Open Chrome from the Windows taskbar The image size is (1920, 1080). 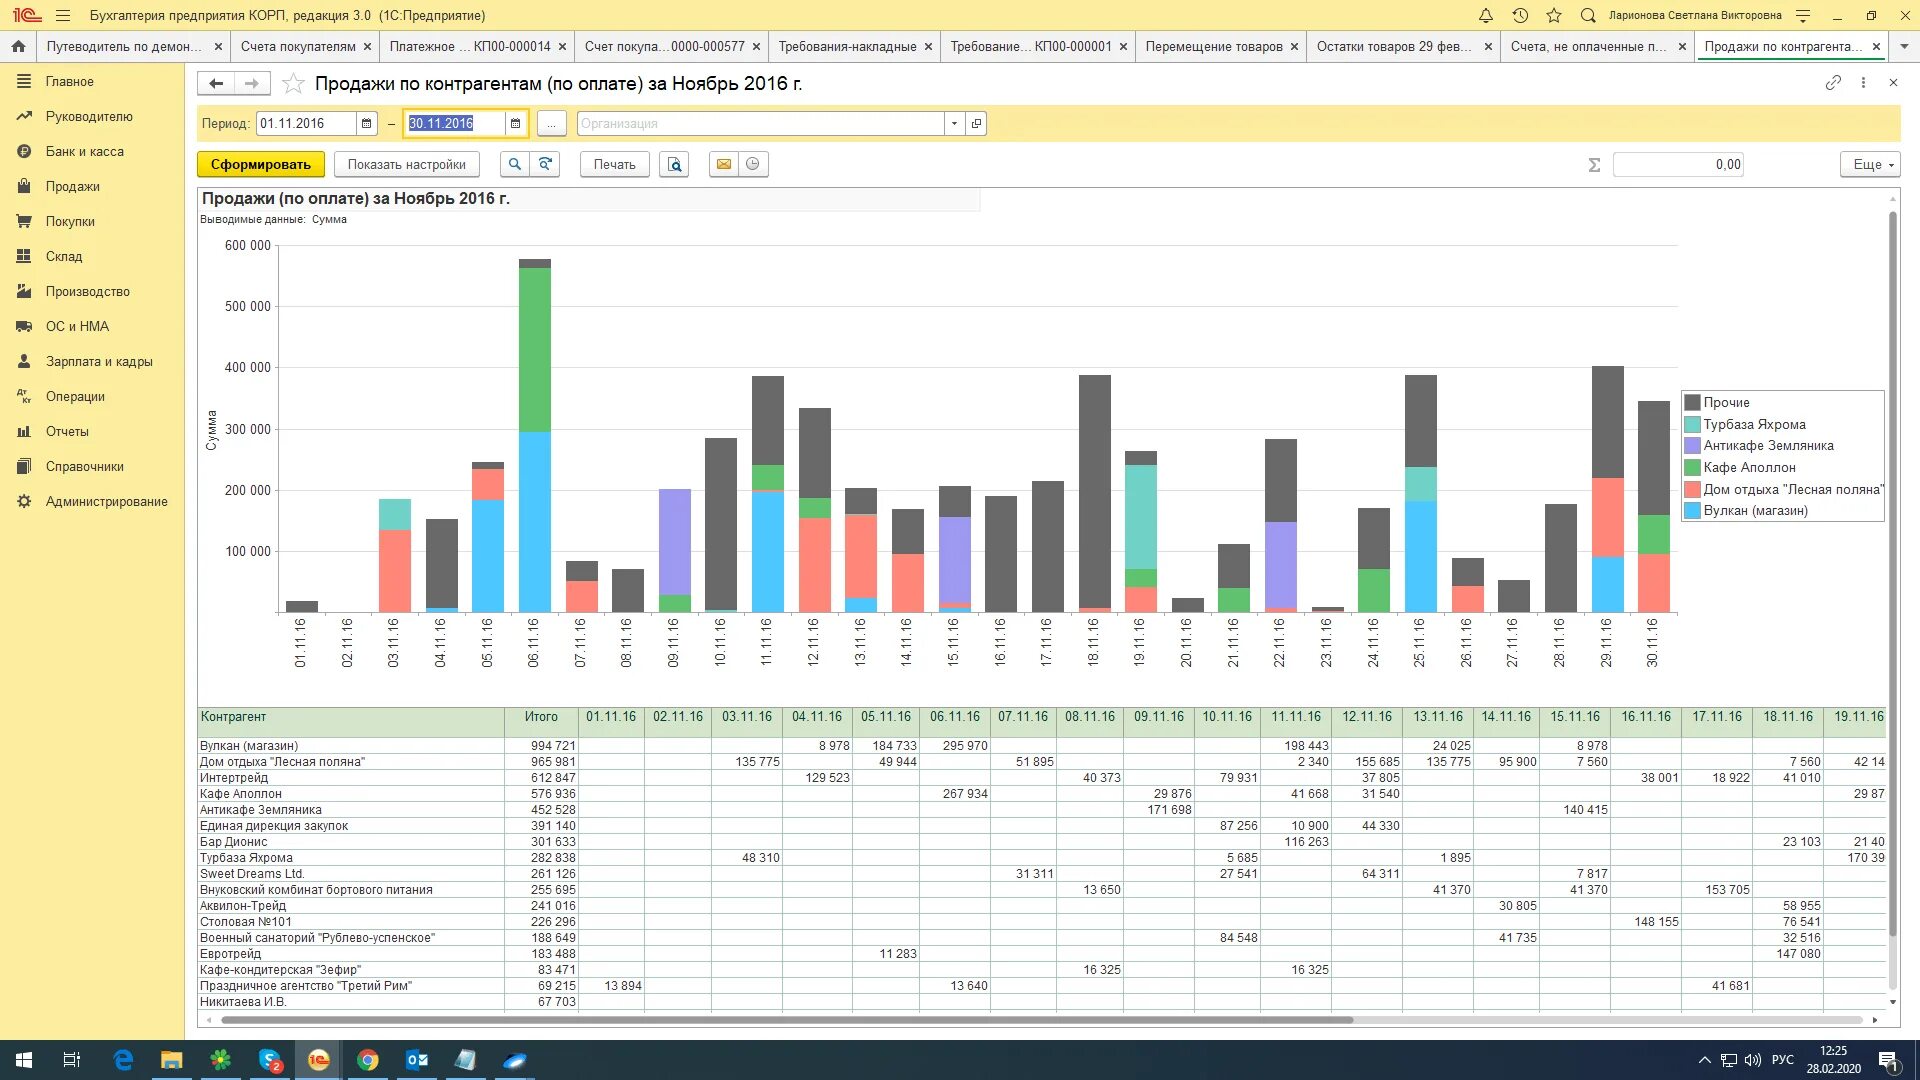point(368,1060)
